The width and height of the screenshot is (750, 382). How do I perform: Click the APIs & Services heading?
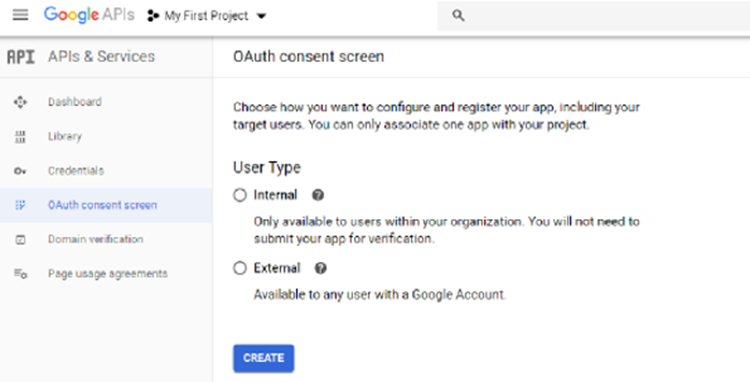[101, 56]
